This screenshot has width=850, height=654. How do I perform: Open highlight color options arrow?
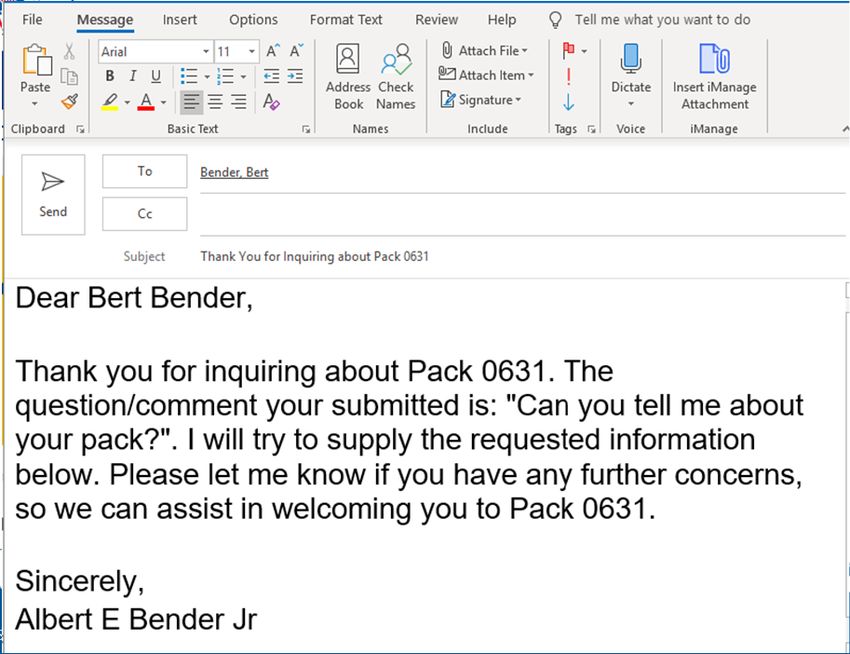127,102
